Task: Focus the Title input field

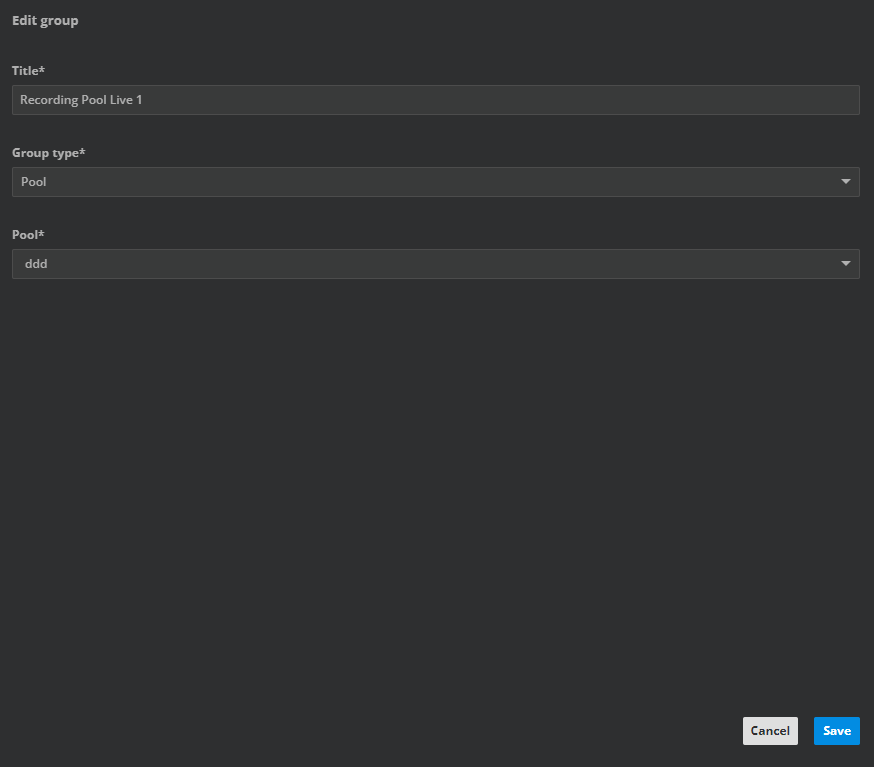Action: coord(435,100)
